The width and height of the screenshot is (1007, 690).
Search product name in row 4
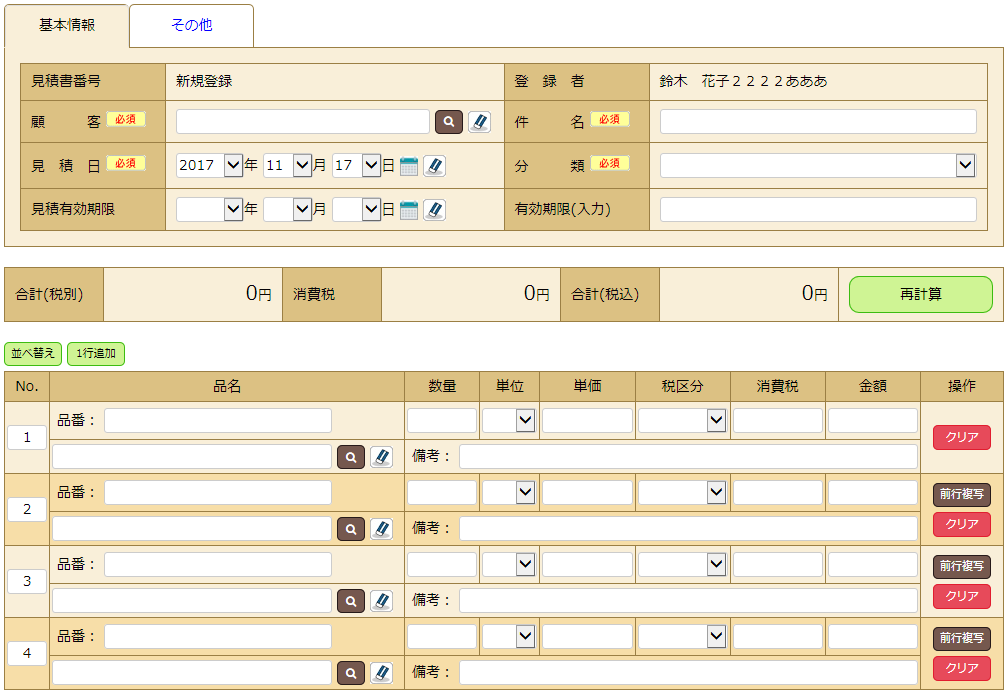click(x=350, y=673)
